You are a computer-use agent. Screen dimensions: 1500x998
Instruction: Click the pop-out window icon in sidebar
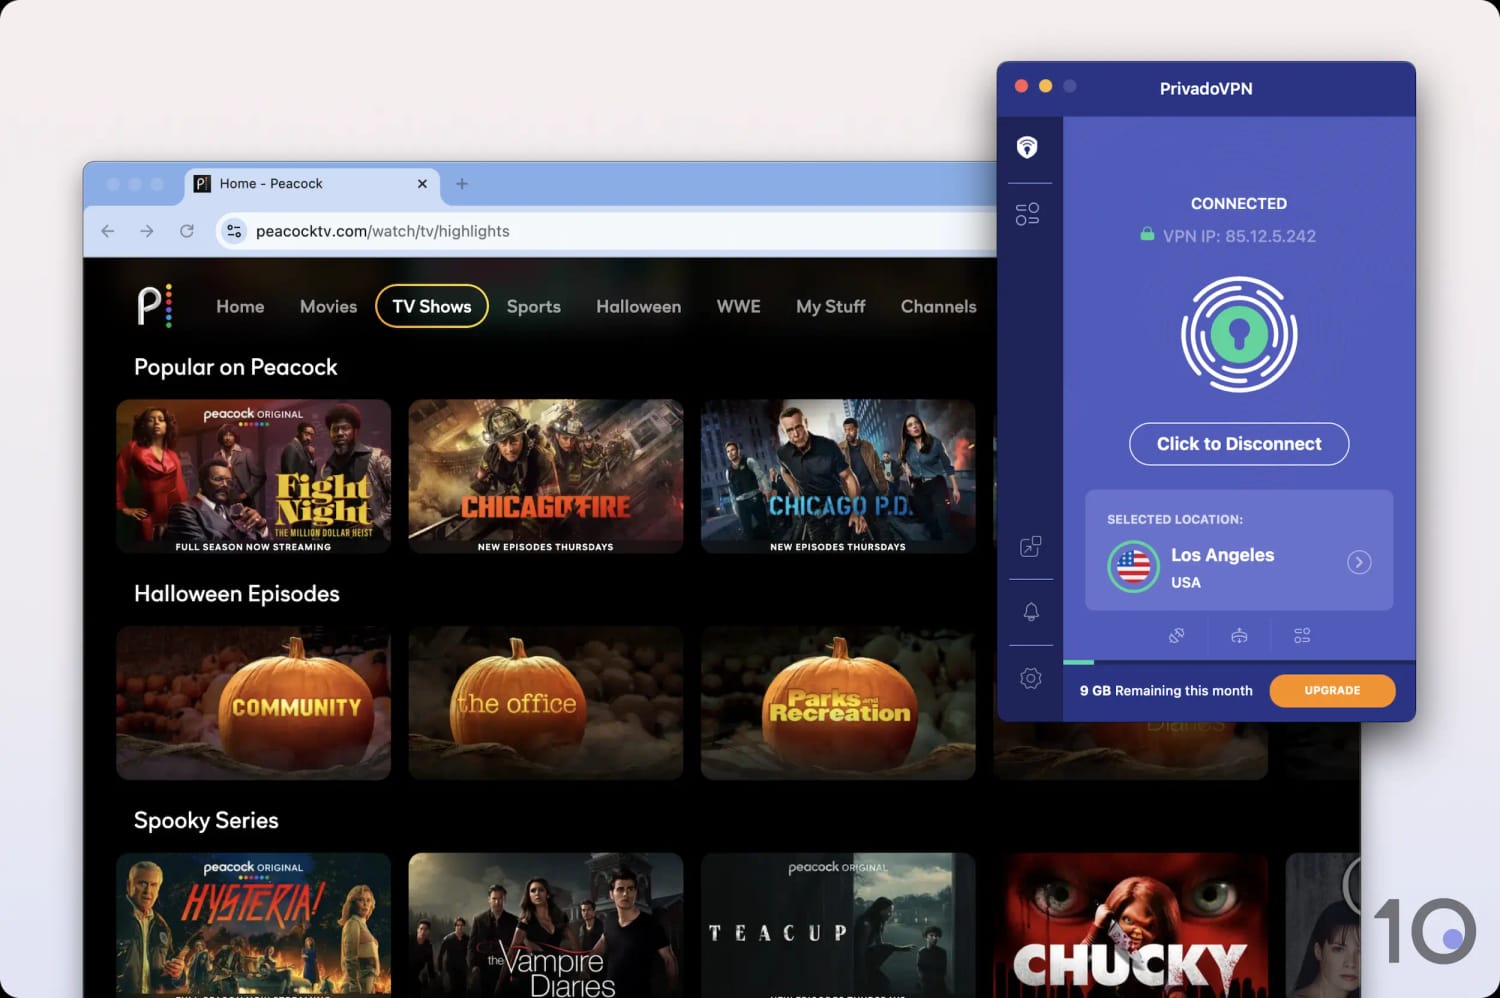[x=1029, y=547]
